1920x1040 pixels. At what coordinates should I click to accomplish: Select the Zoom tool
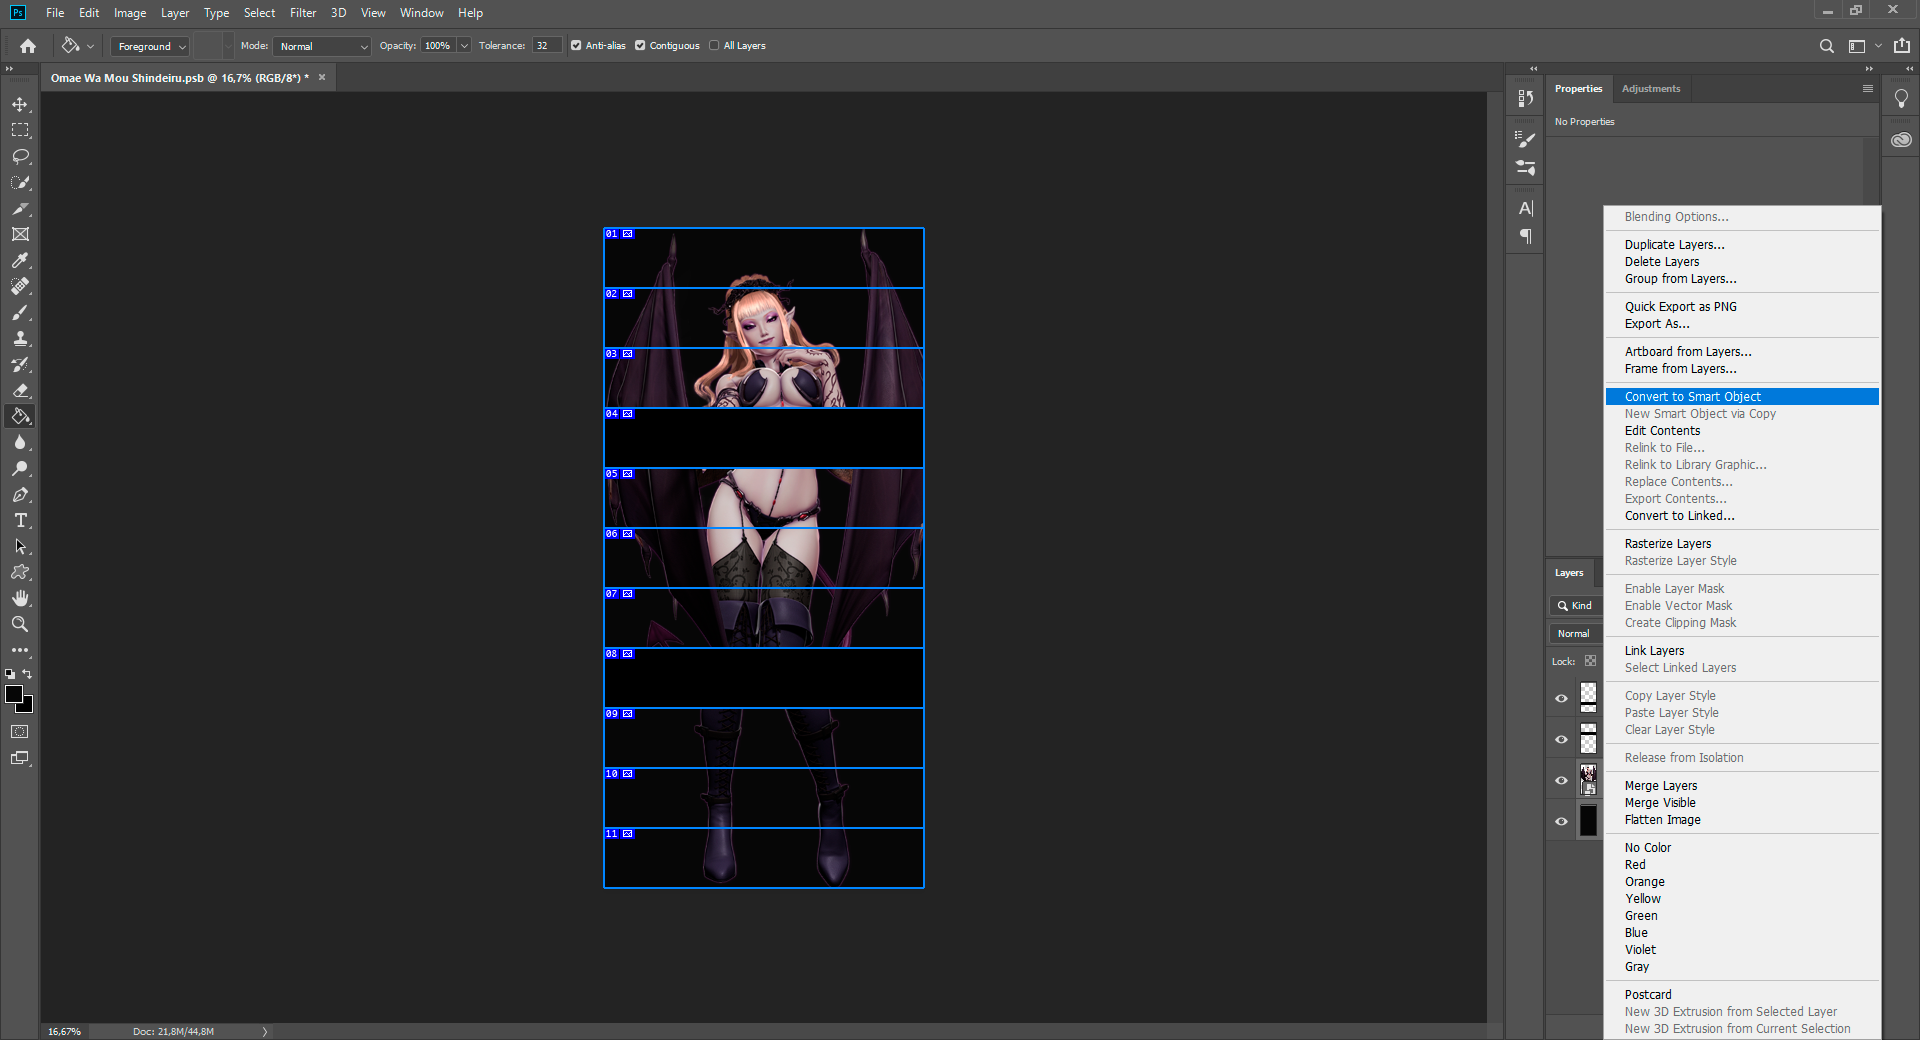[20, 624]
